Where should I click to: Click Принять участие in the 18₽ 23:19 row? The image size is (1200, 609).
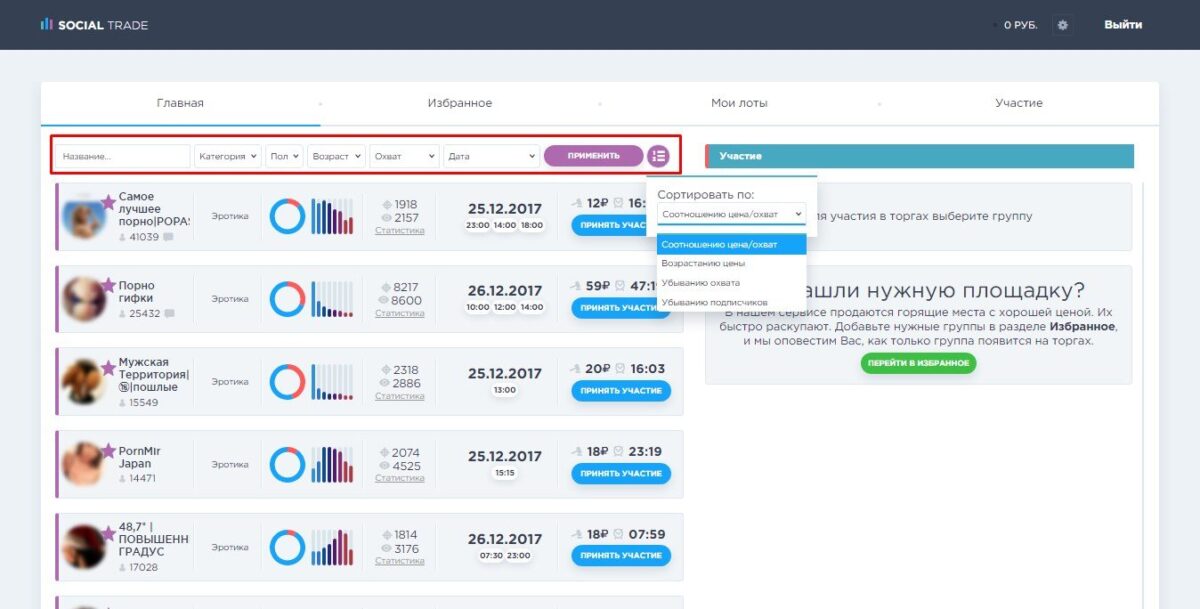[621, 473]
